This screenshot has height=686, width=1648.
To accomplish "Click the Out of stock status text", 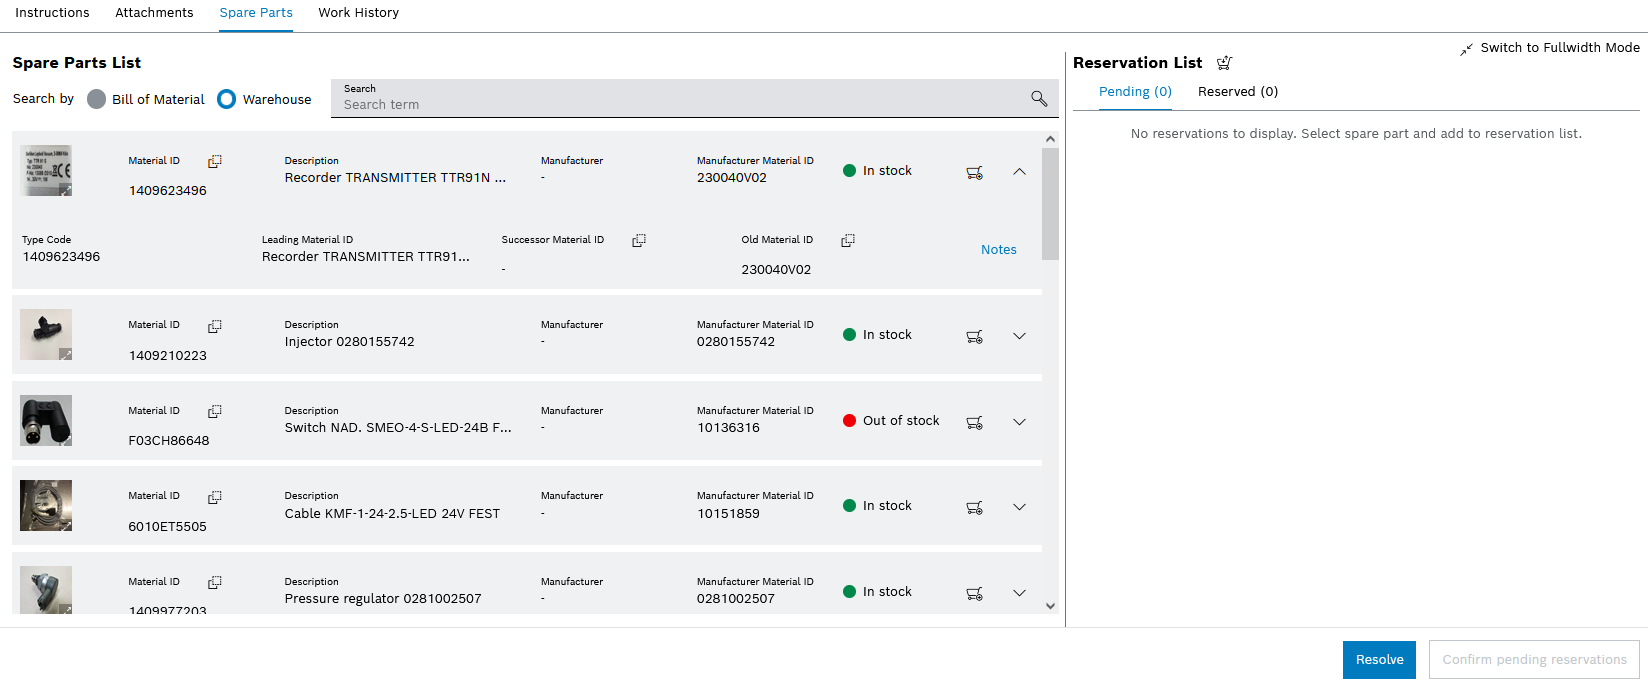I will click(901, 421).
